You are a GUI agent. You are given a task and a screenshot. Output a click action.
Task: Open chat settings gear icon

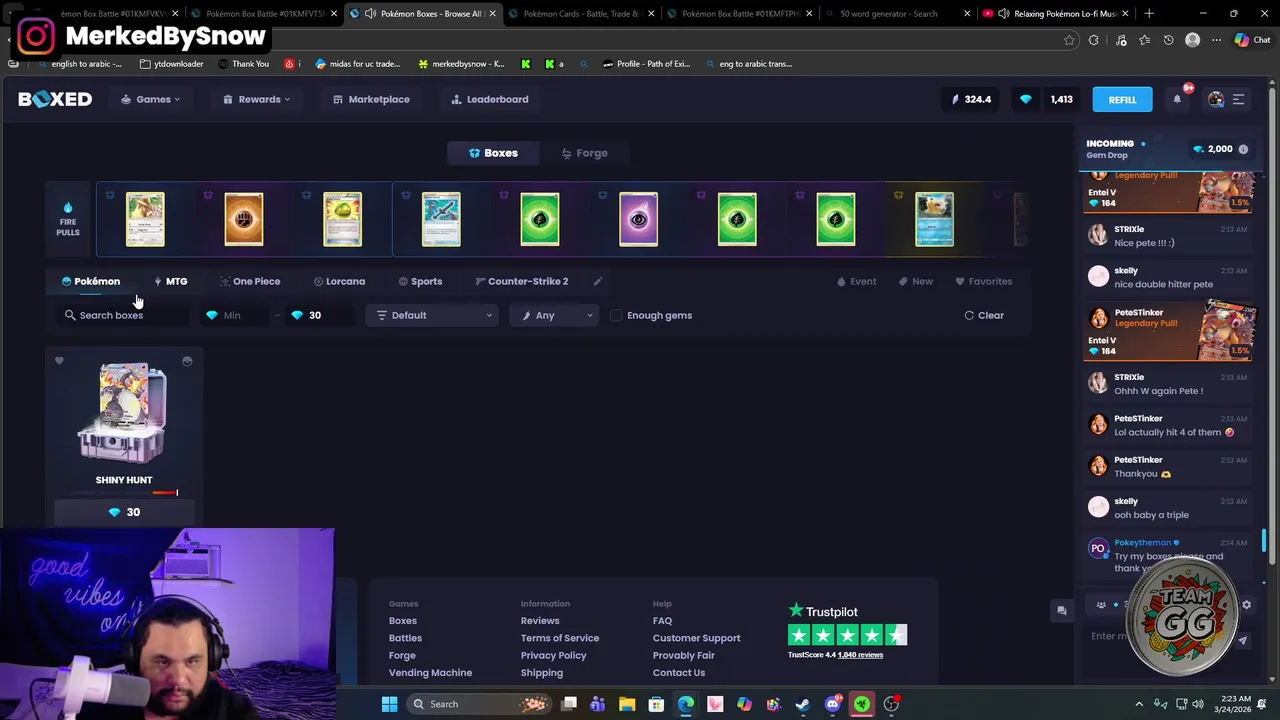pyautogui.click(x=1246, y=605)
